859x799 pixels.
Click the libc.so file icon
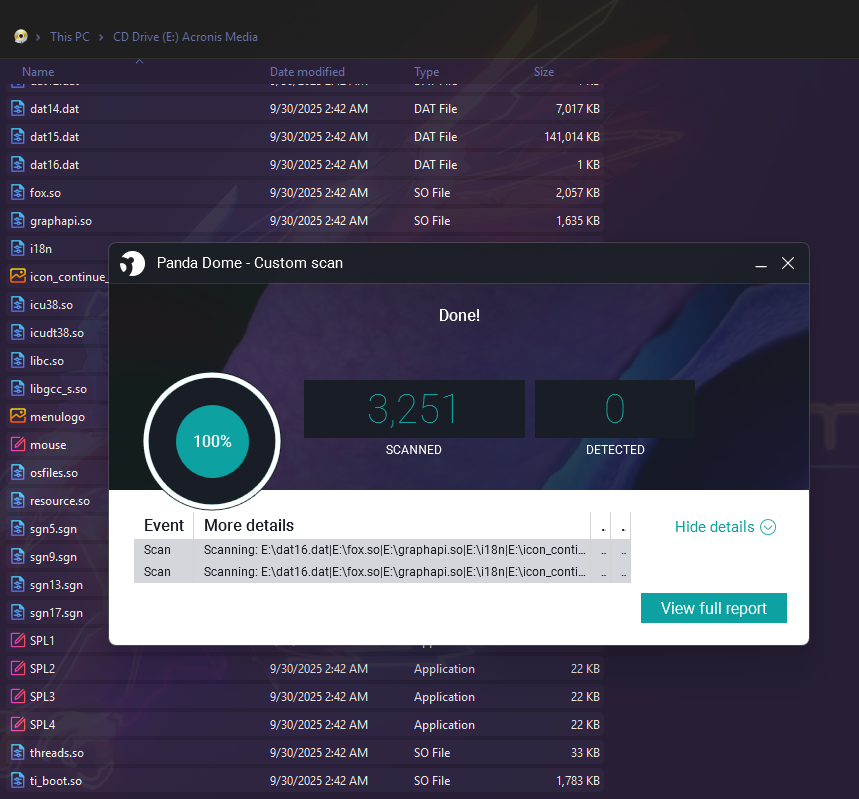pyautogui.click(x=18, y=360)
